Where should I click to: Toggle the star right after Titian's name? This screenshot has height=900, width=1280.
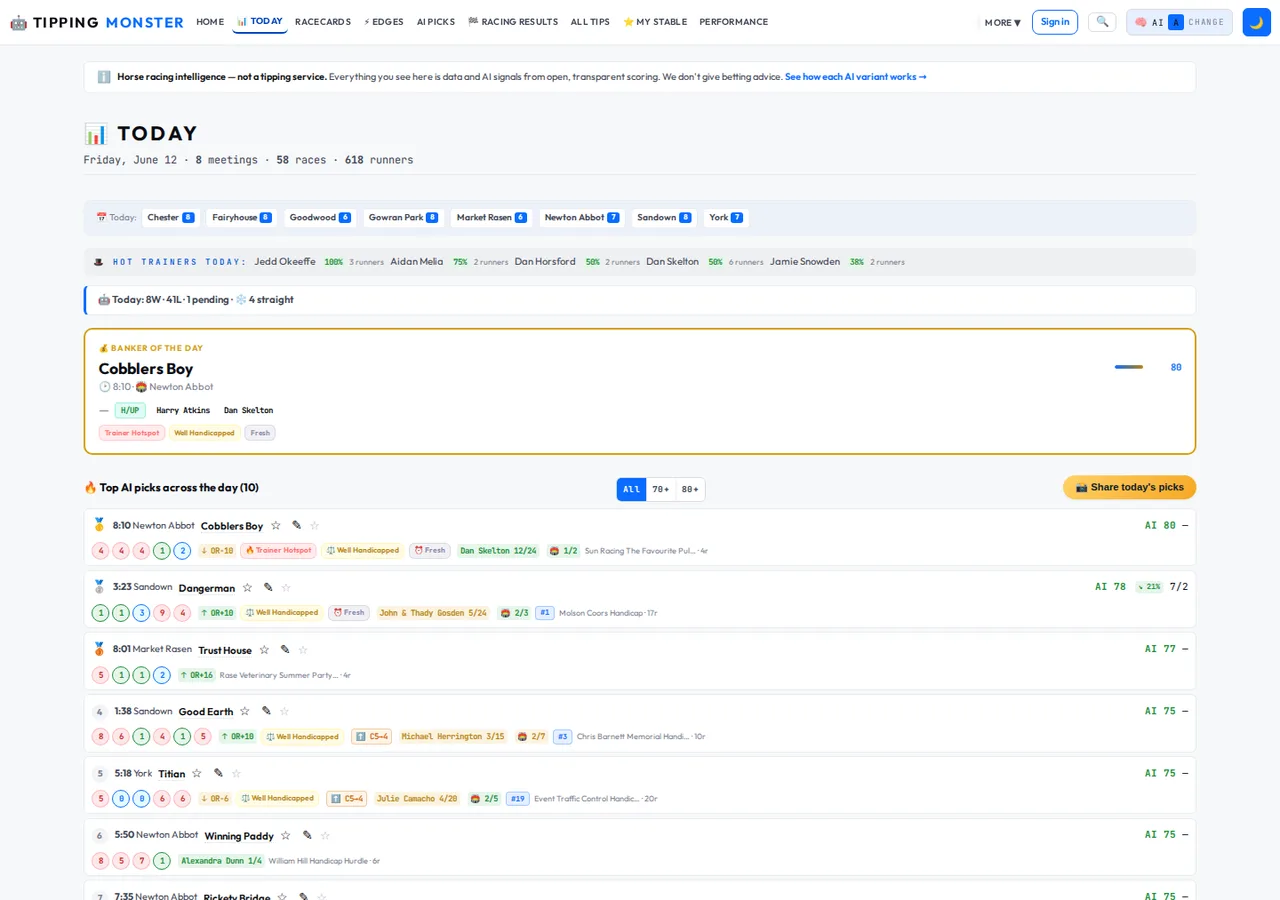pos(197,773)
